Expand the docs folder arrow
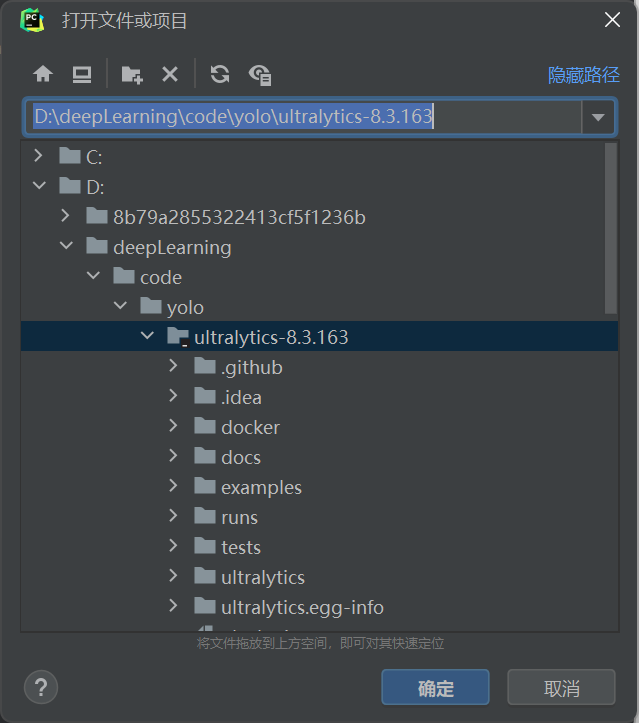 [x=173, y=456]
